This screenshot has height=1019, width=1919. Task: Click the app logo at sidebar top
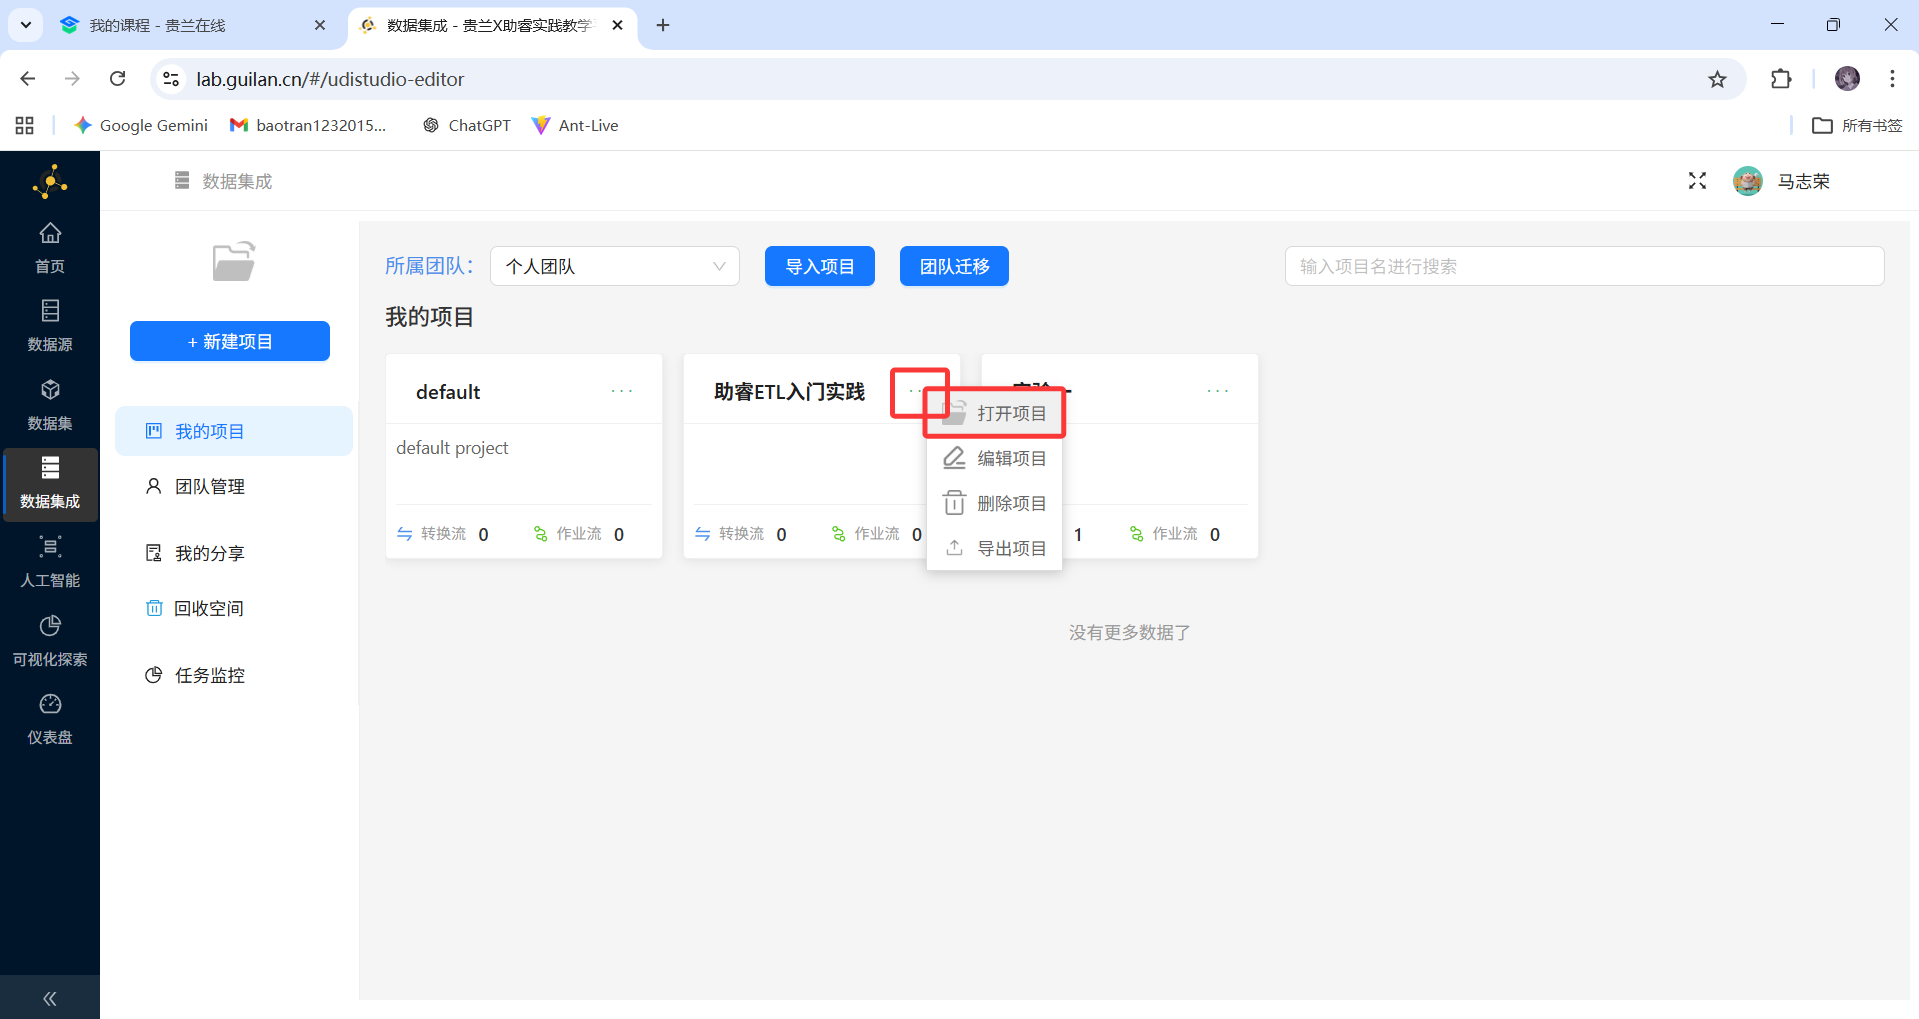click(x=50, y=181)
